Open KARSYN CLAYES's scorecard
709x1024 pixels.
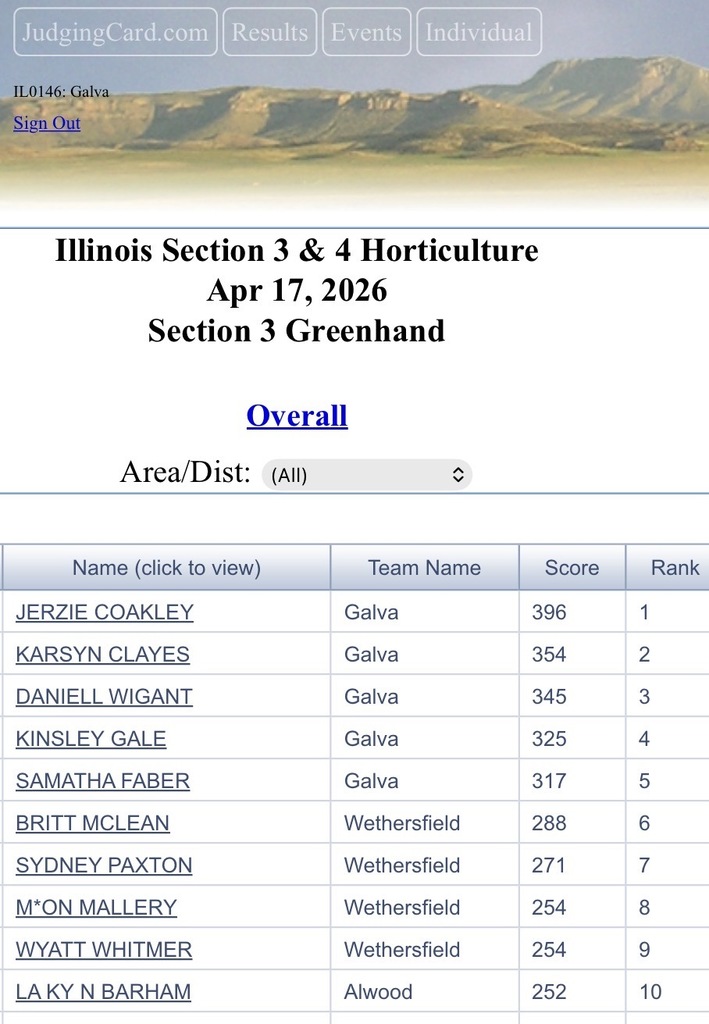[101, 654]
